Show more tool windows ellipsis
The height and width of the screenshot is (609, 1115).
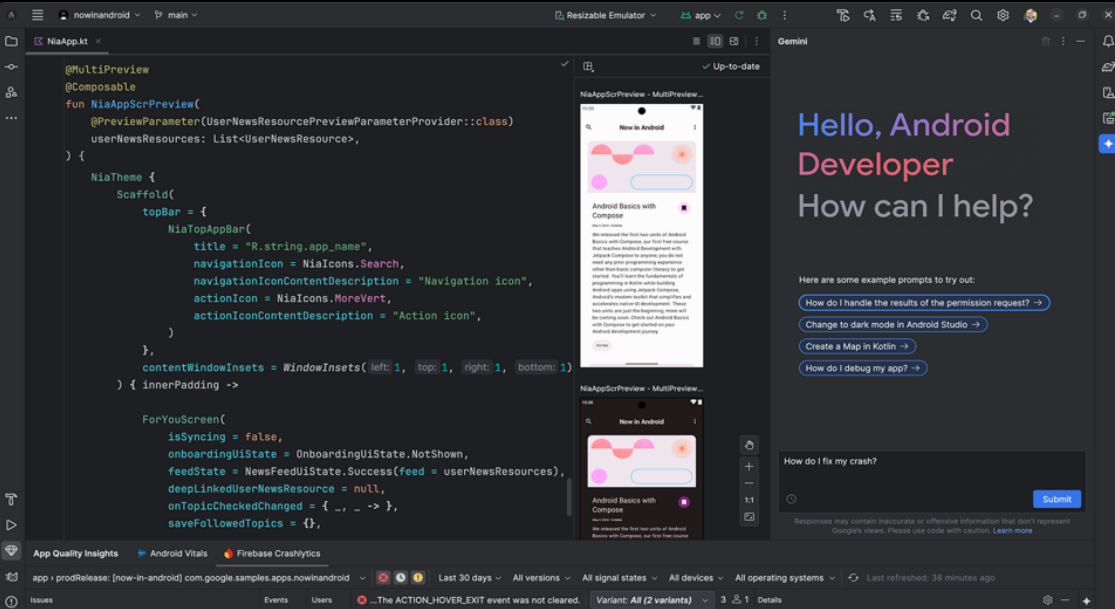point(11,118)
